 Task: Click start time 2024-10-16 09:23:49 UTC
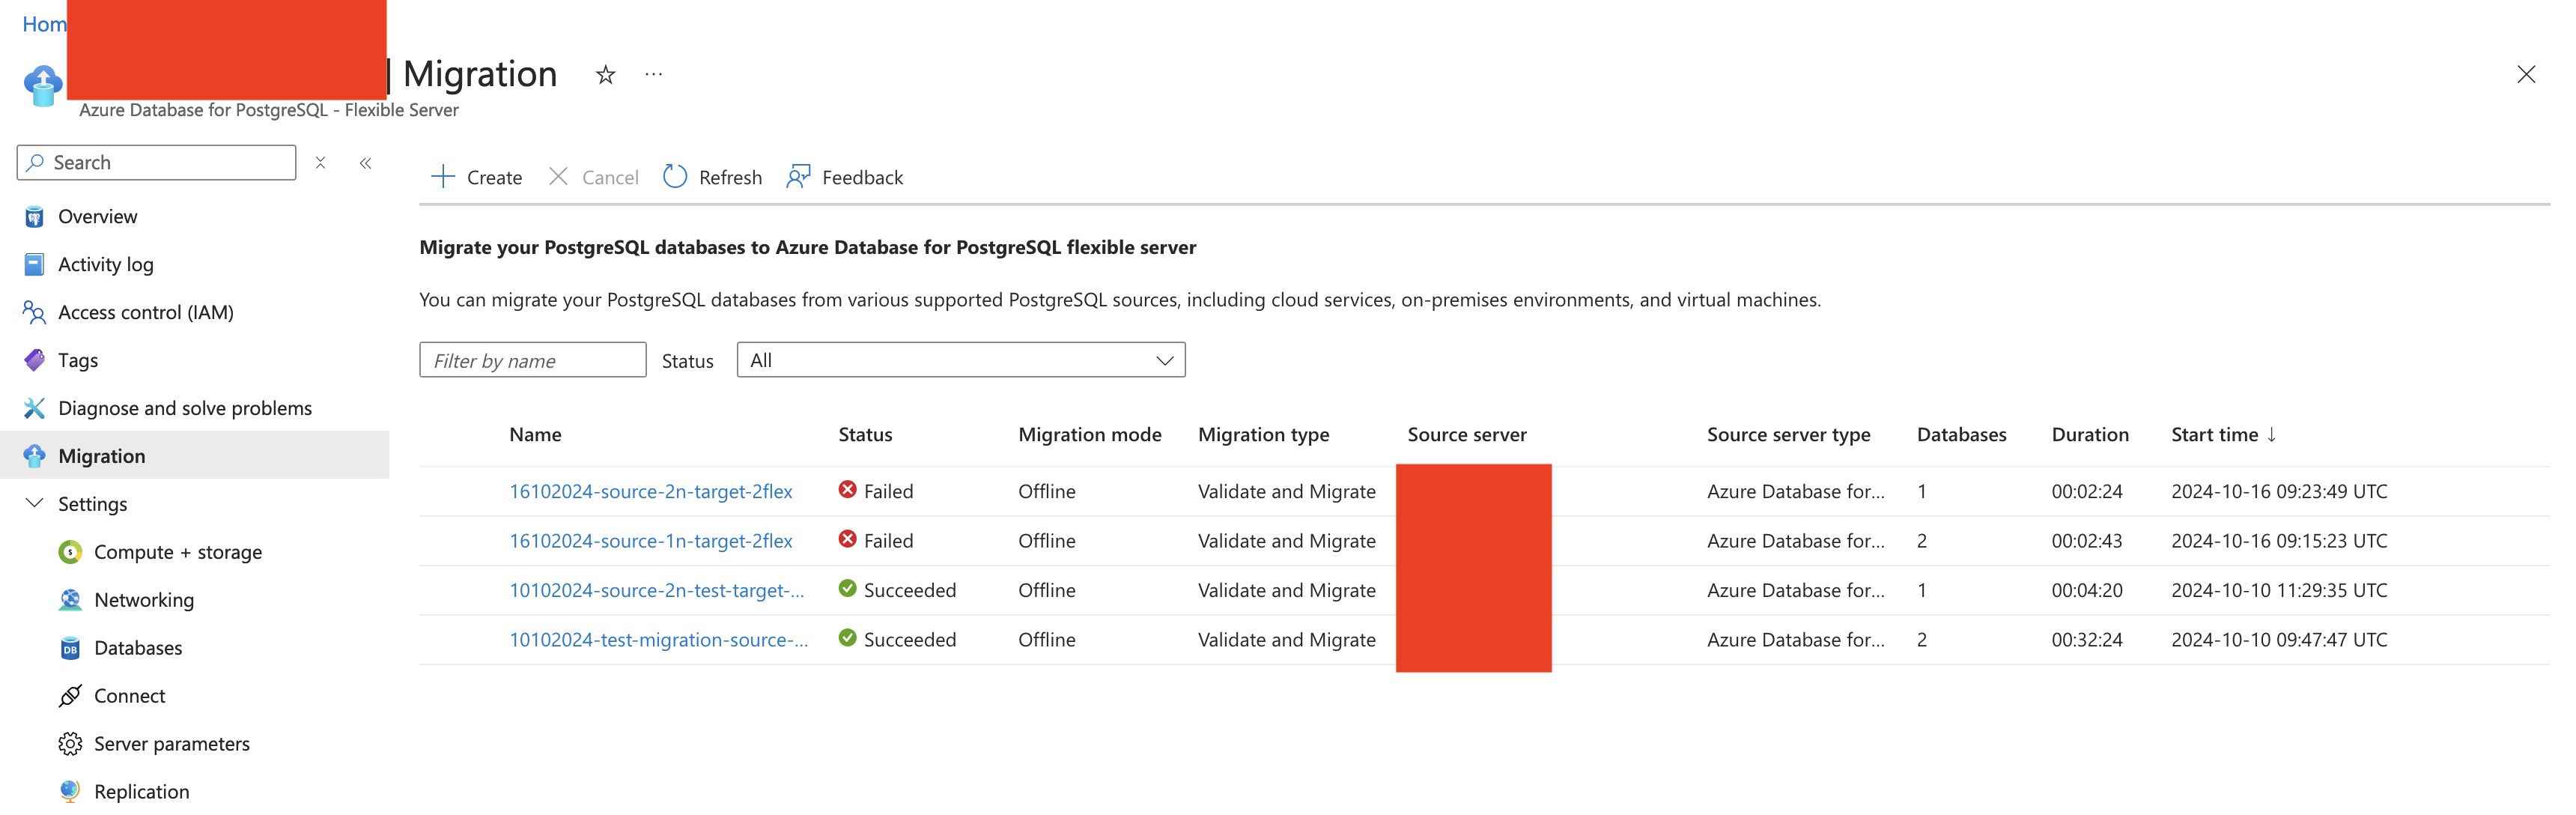click(2279, 491)
